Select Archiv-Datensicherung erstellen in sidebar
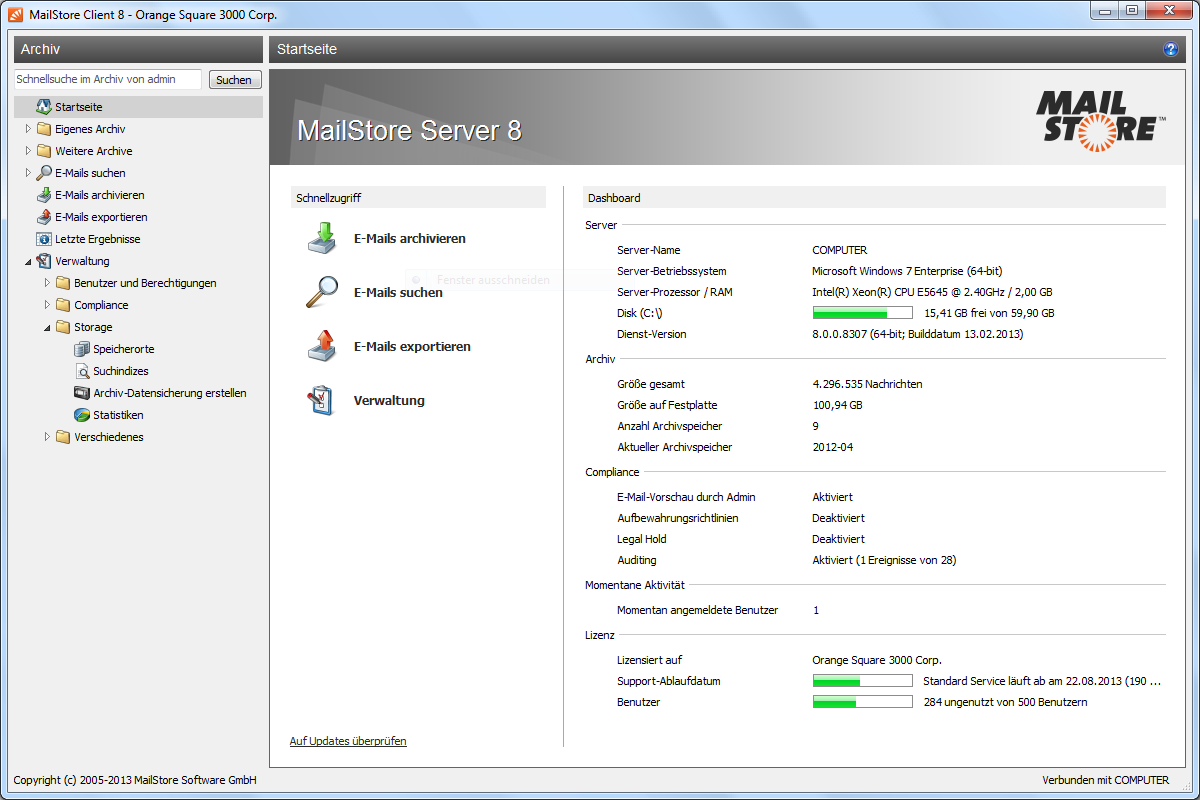 click(169, 393)
